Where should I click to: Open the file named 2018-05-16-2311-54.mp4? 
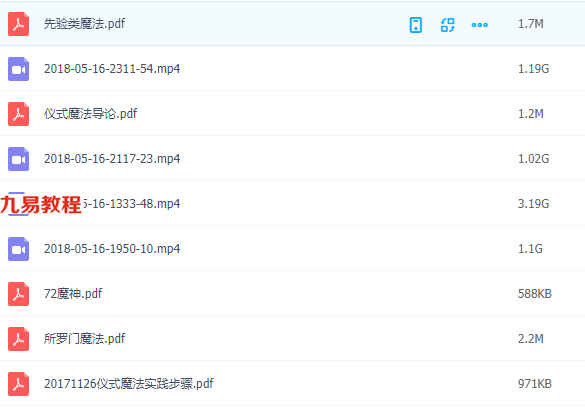tap(112, 69)
